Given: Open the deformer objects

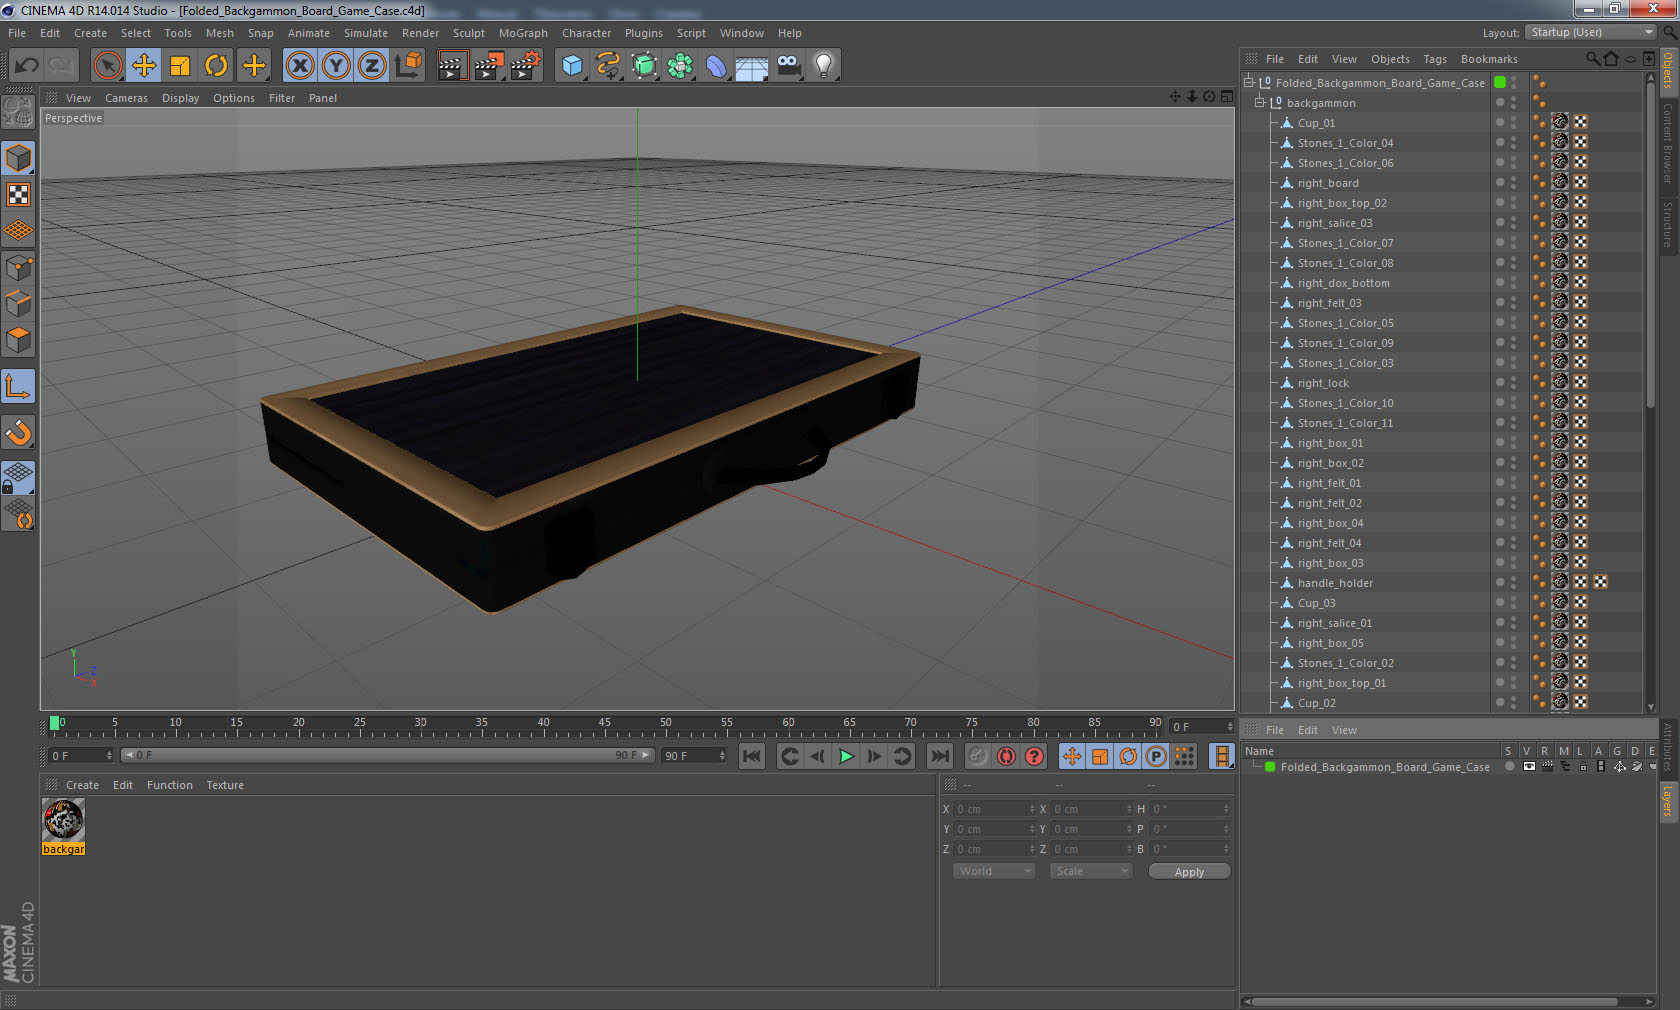Looking at the screenshot, I should 716,66.
